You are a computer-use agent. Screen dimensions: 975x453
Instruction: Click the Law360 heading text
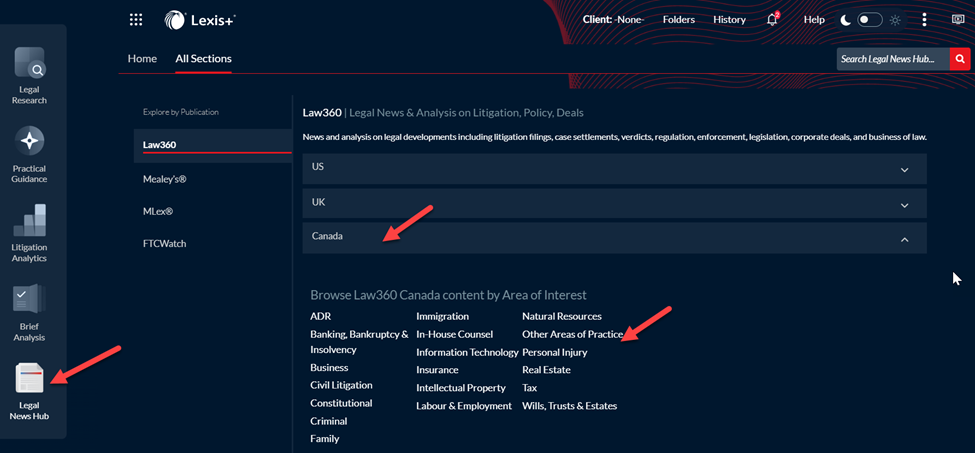coord(322,113)
